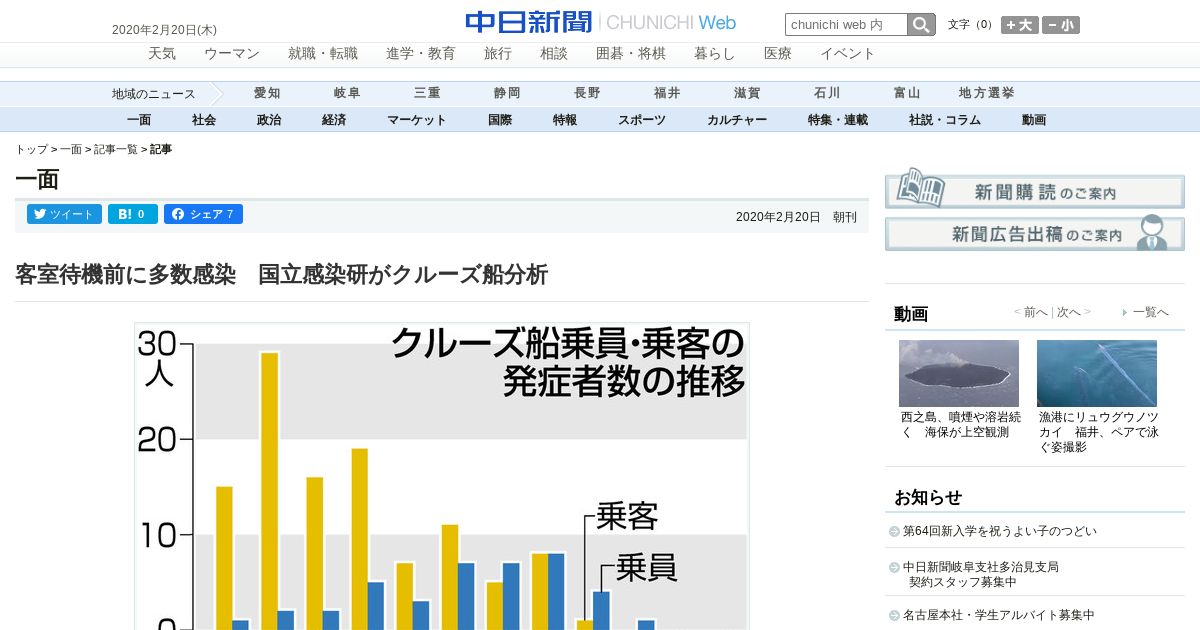This screenshot has width=1200, height=630.
Task: Select 石川 regional news
Action: coord(827,93)
